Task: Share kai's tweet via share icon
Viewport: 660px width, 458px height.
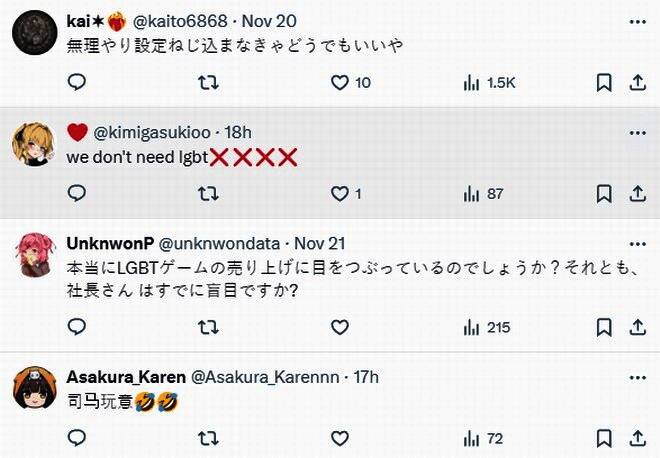Action: click(637, 83)
